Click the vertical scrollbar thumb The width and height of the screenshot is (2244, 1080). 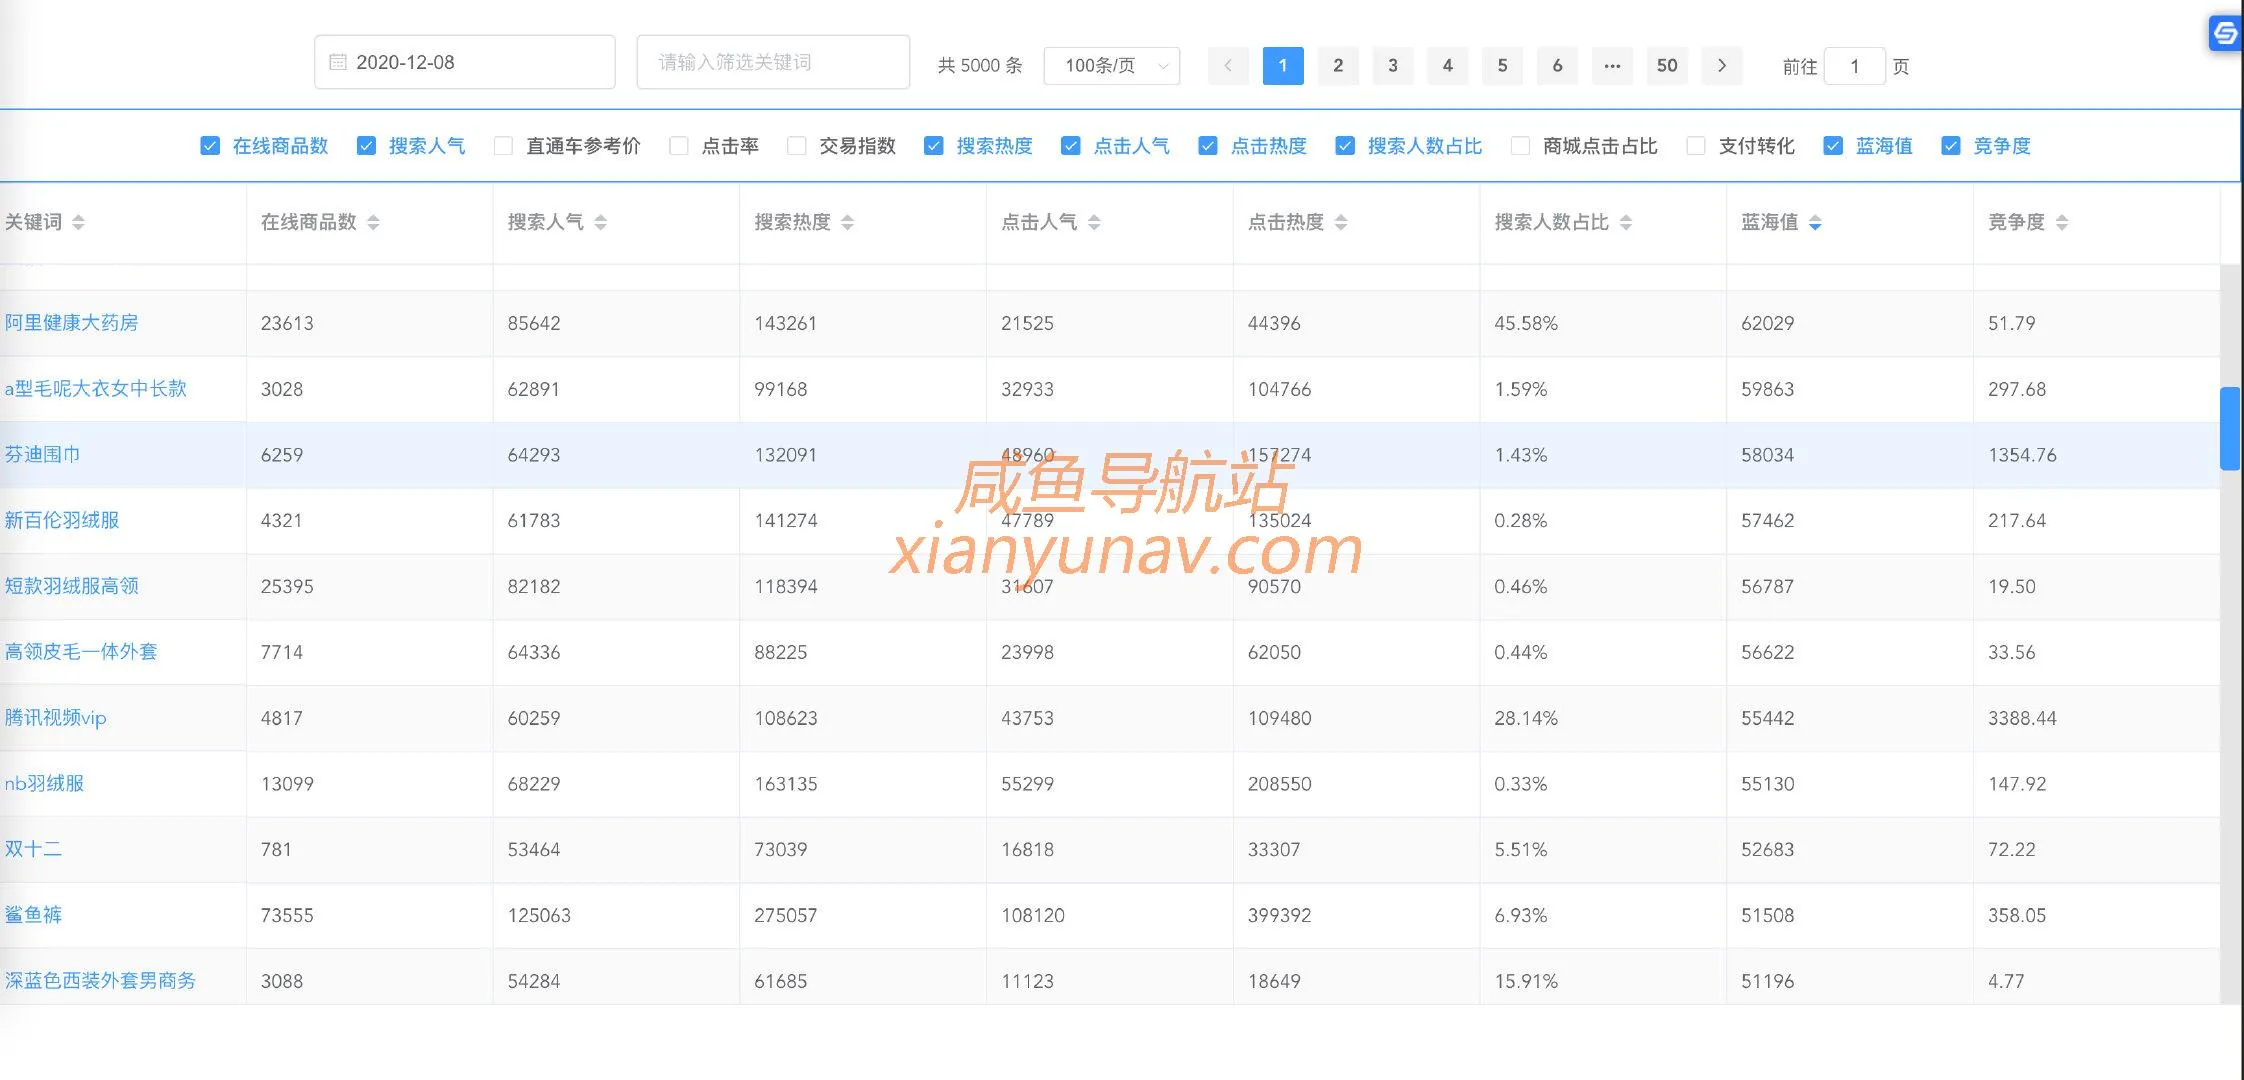(2229, 428)
